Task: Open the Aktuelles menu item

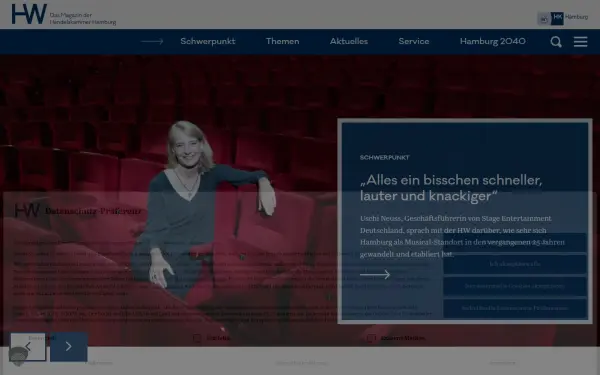Action: (x=349, y=41)
